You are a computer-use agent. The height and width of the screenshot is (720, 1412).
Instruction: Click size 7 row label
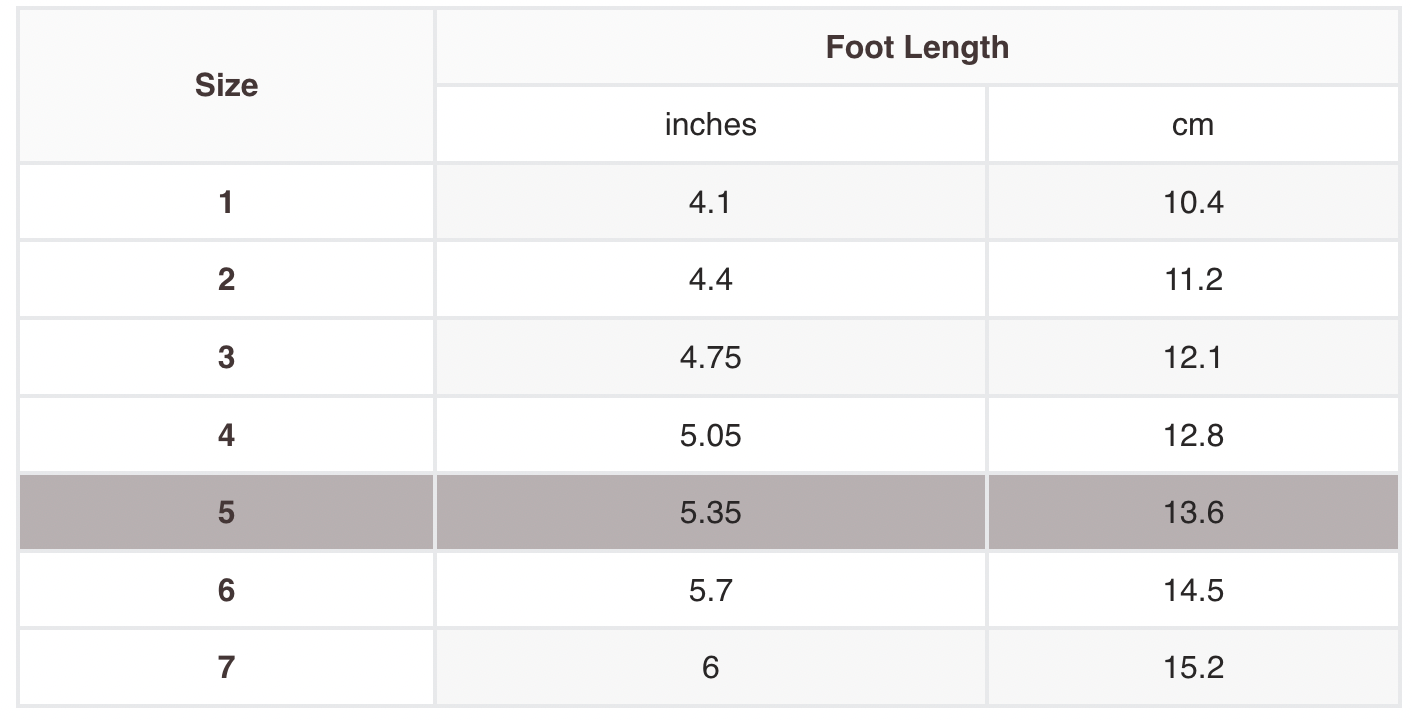(x=226, y=667)
